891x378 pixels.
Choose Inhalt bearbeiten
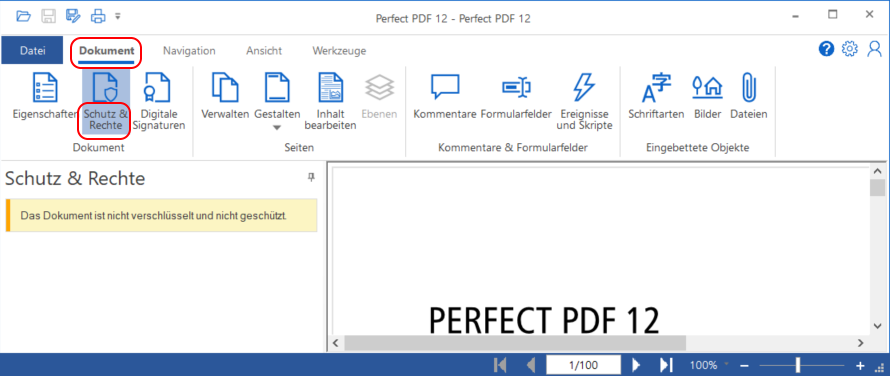[x=330, y=102]
